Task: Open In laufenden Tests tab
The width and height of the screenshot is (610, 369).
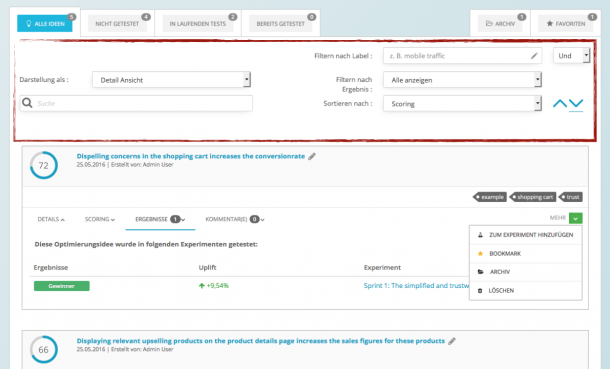Action: 198,24
